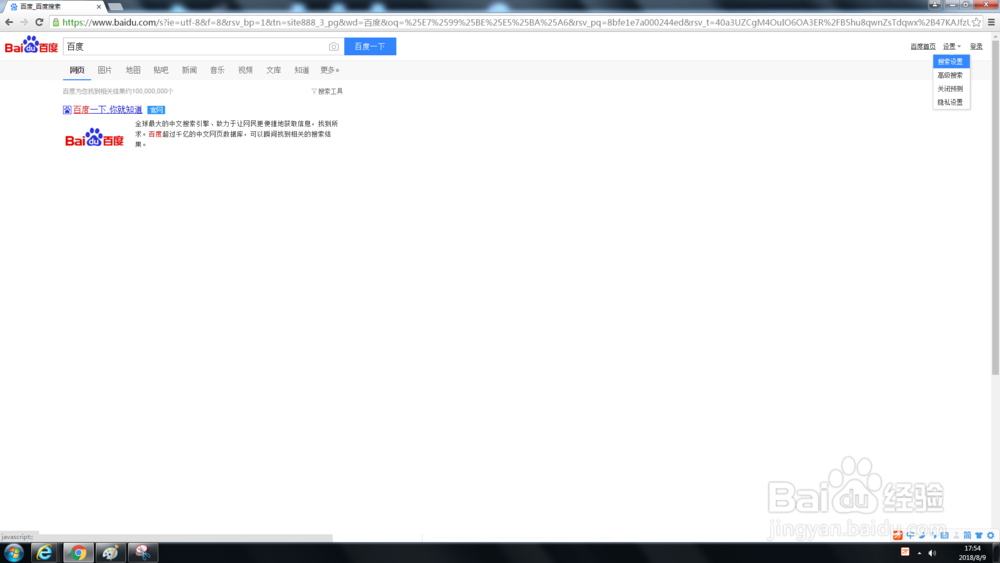
Task: Switch to the 图片 tab
Action: pos(105,70)
